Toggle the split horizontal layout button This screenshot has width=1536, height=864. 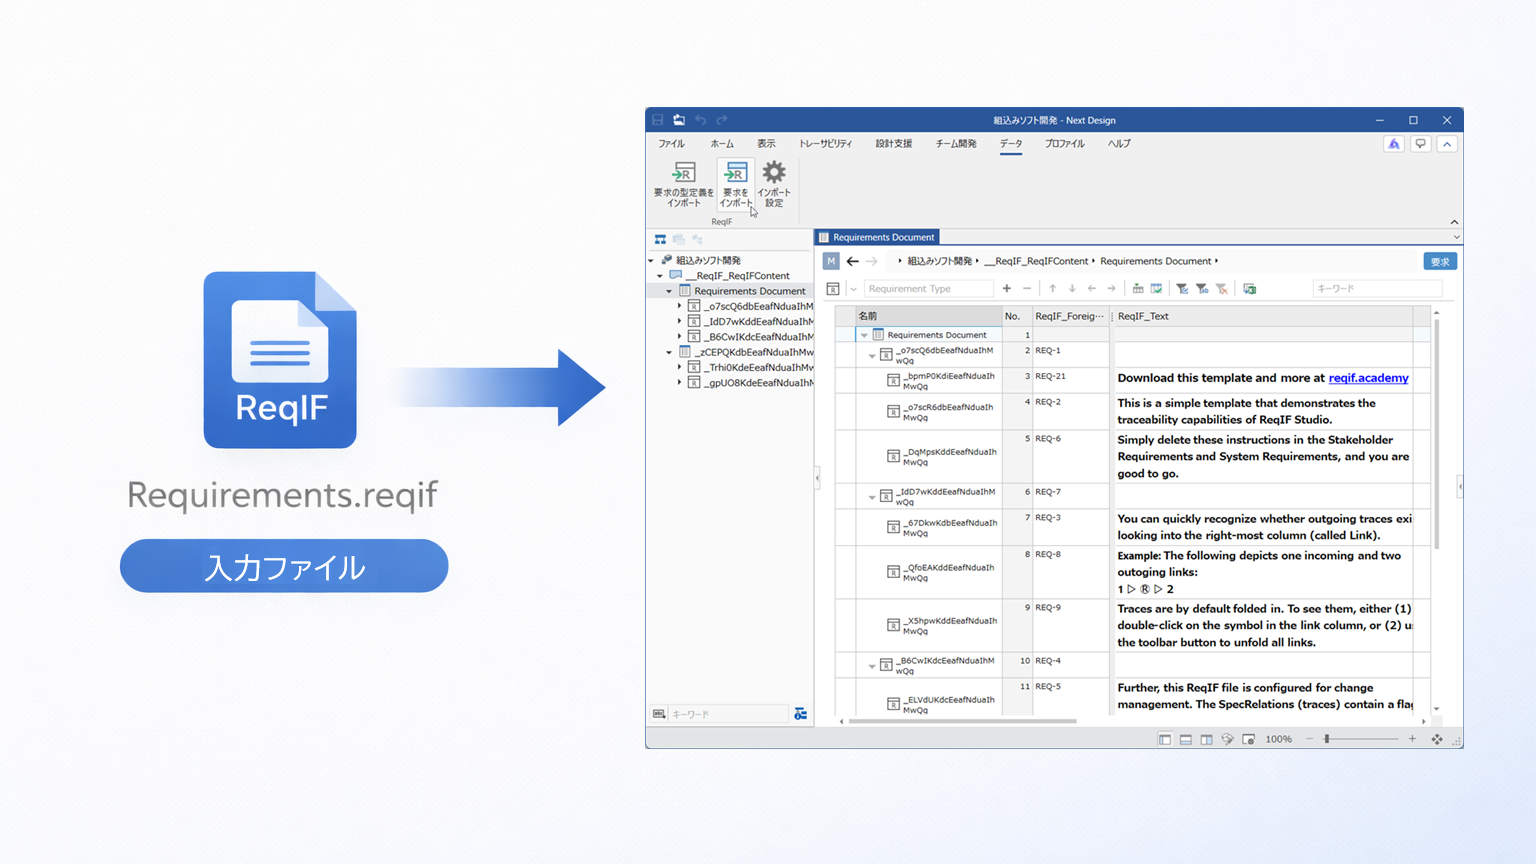coord(1185,739)
